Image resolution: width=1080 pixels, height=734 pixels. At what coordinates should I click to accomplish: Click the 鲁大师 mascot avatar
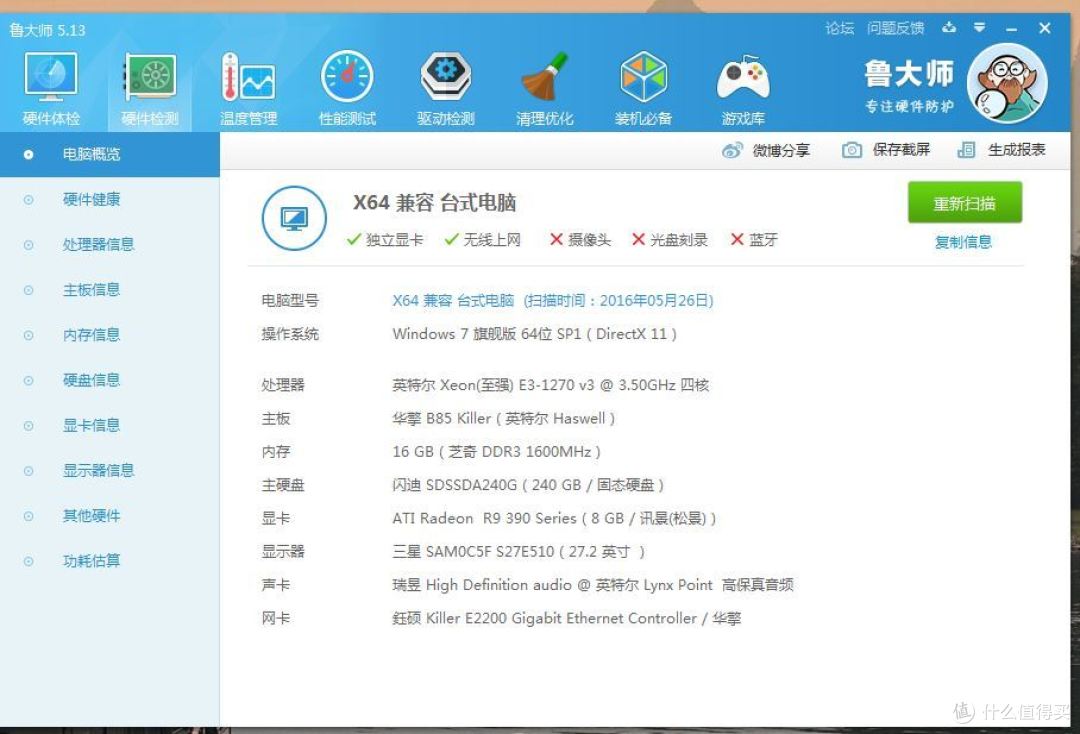pyautogui.click(x=1006, y=83)
